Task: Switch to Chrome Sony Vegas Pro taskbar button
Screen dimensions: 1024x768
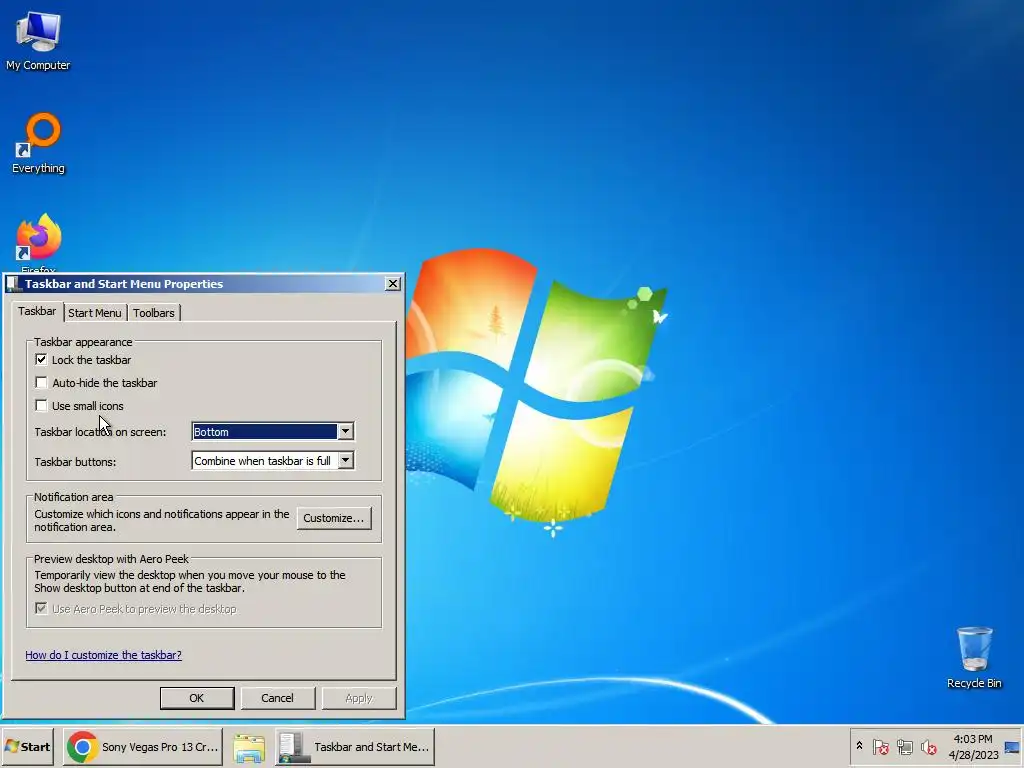Action: pyautogui.click(x=143, y=746)
